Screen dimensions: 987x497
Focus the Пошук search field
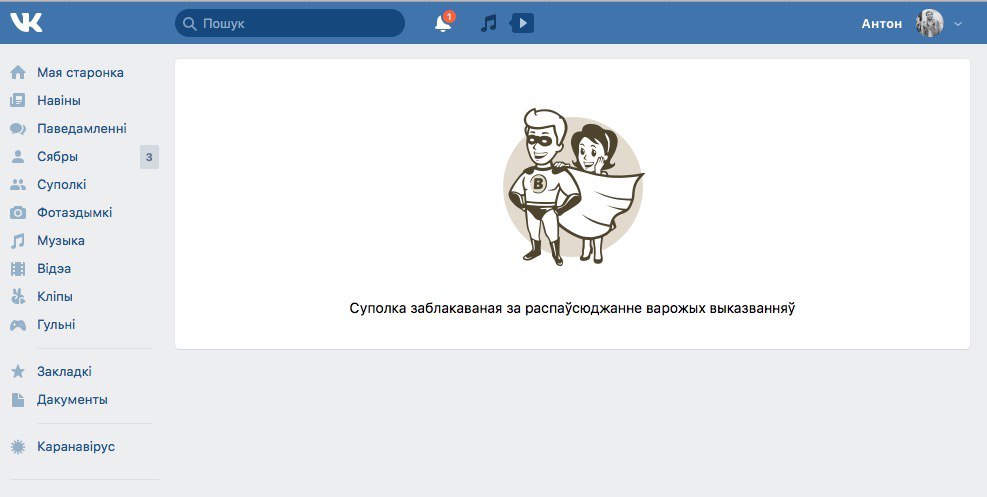[290, 23]
